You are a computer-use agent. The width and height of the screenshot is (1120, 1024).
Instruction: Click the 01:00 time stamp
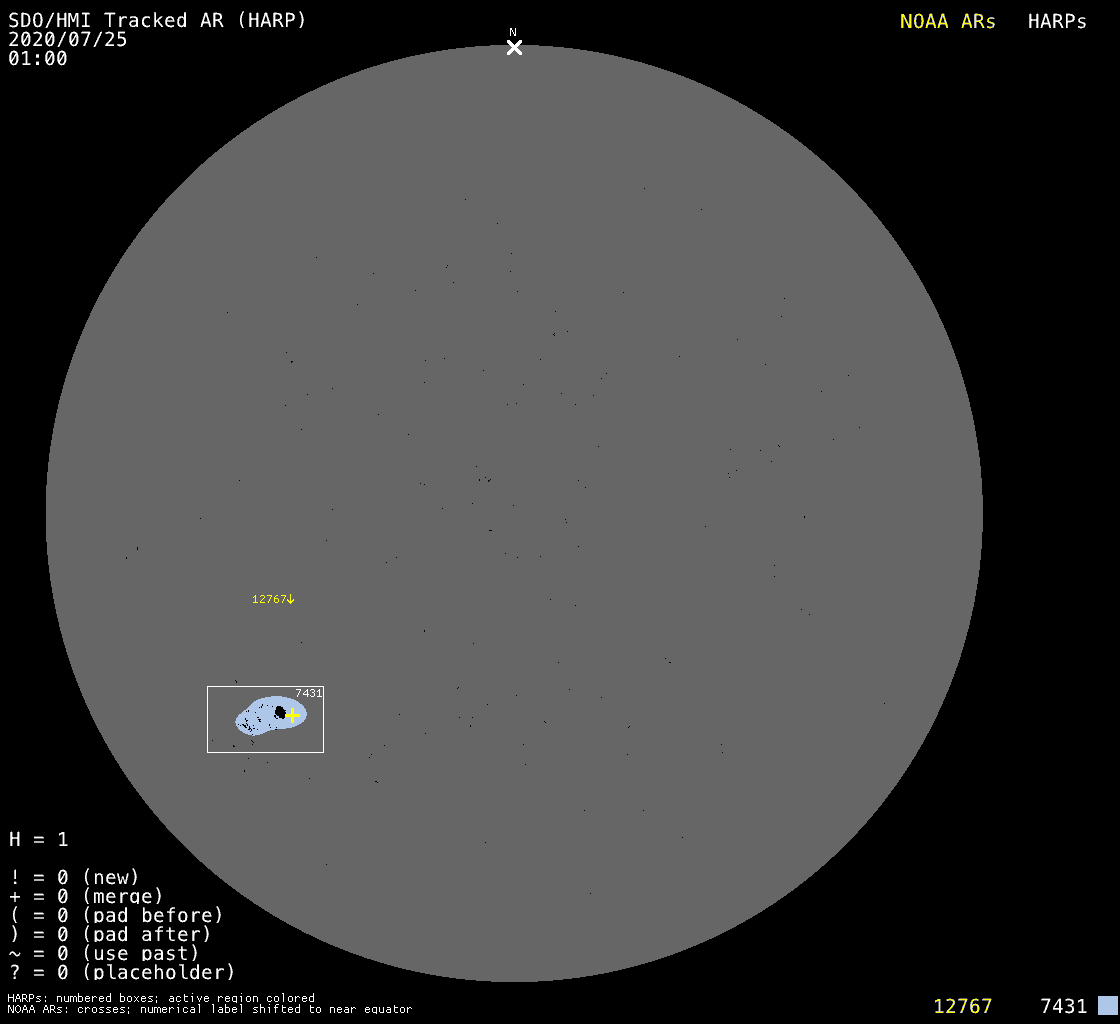pyautogui.click(x=38, y=58)
